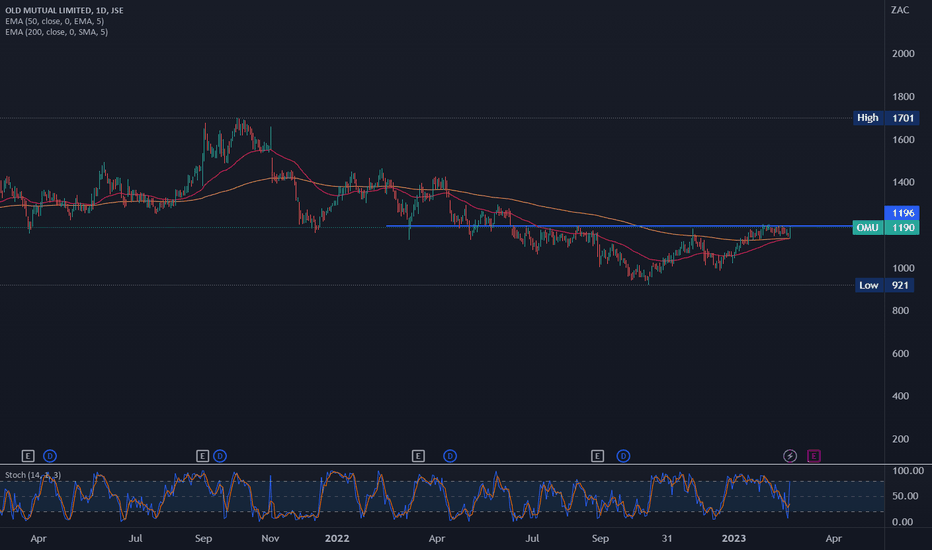Image resolution: width=932 pixels, height=550 pixels.
Task: Click the dividend marker D after September 2022
Action: 623,456
